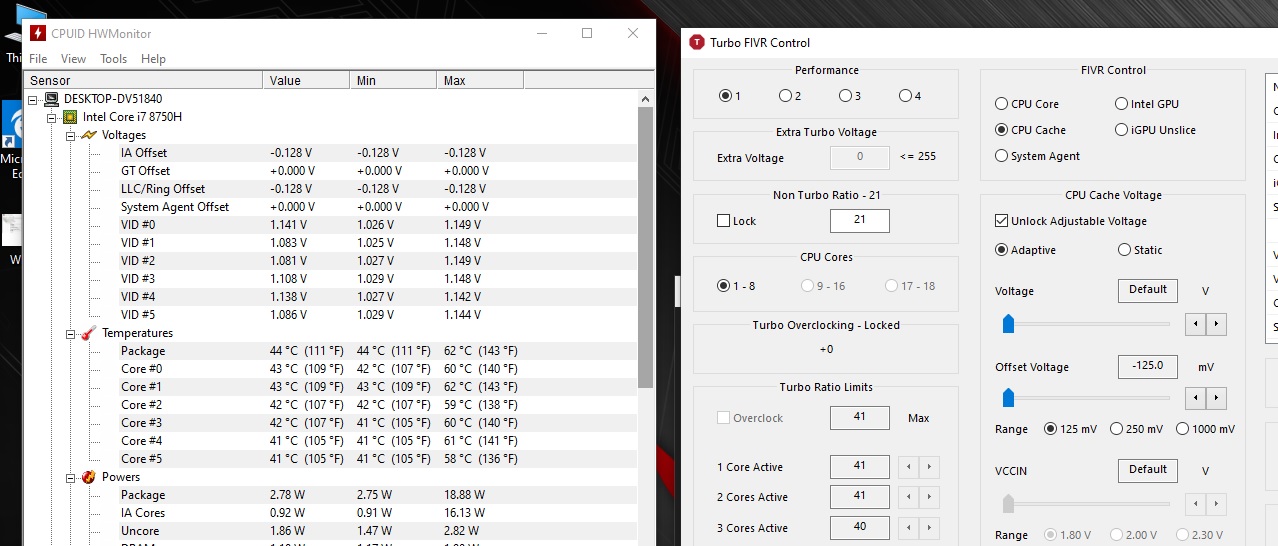The image size is (1278, 546).
Task: Collapse the Voltages tree section
Action: coord(70,135)
